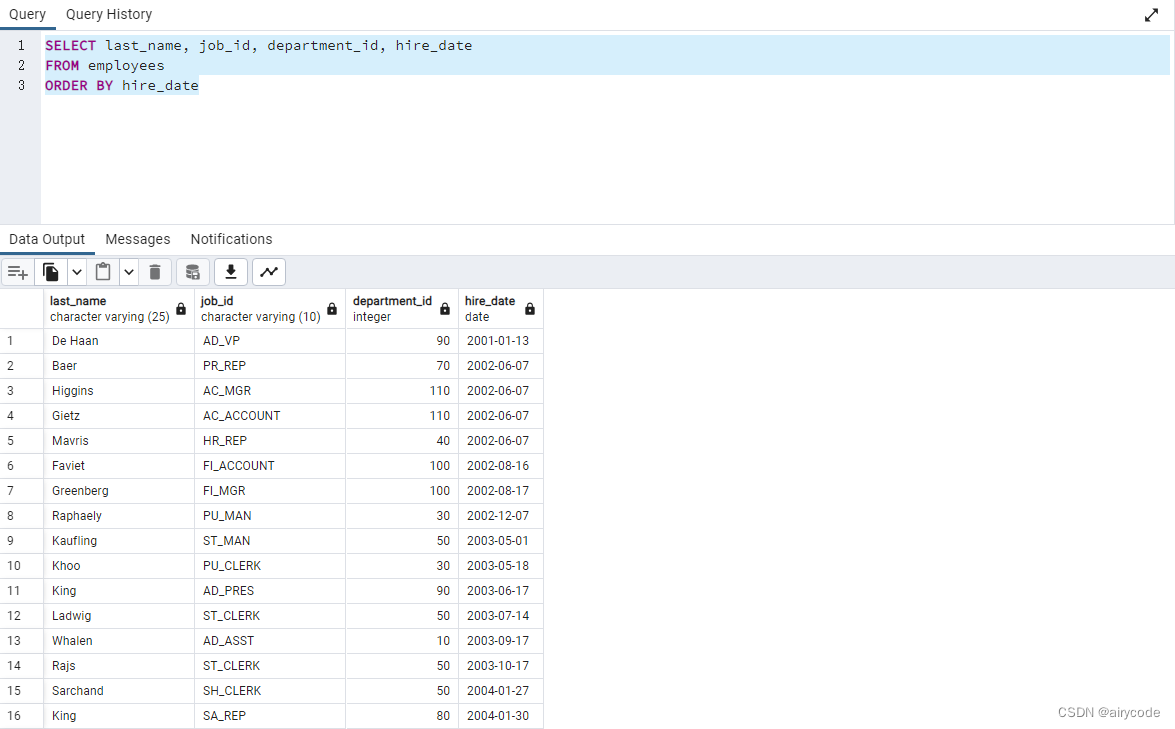
Task: Click the 'SA_REP' job cell
Action: [270, 716]
